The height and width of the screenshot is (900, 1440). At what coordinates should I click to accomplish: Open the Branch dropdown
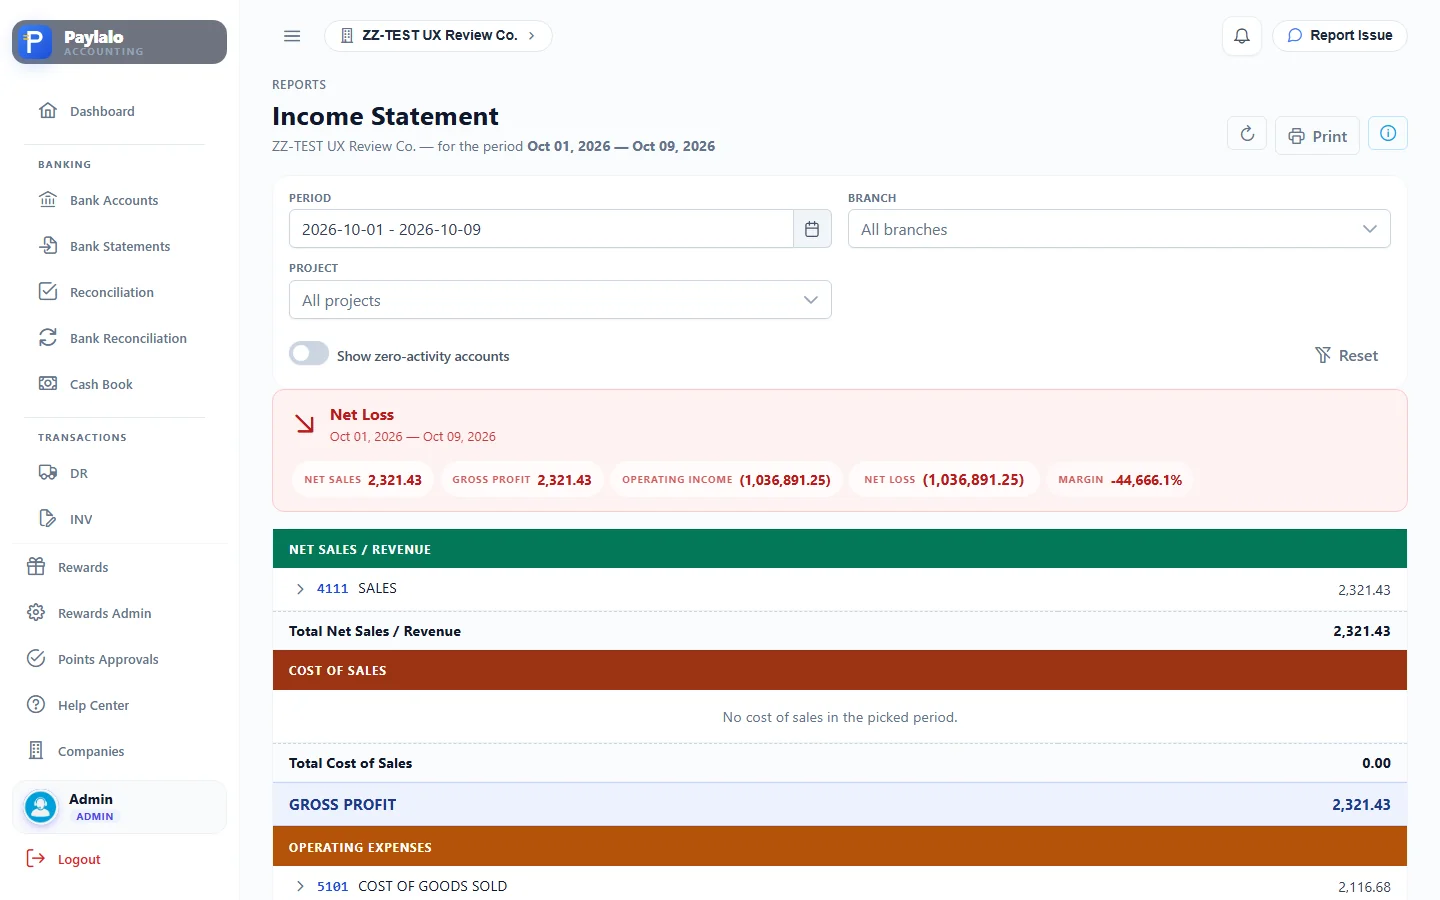(x=1119, y=229)
